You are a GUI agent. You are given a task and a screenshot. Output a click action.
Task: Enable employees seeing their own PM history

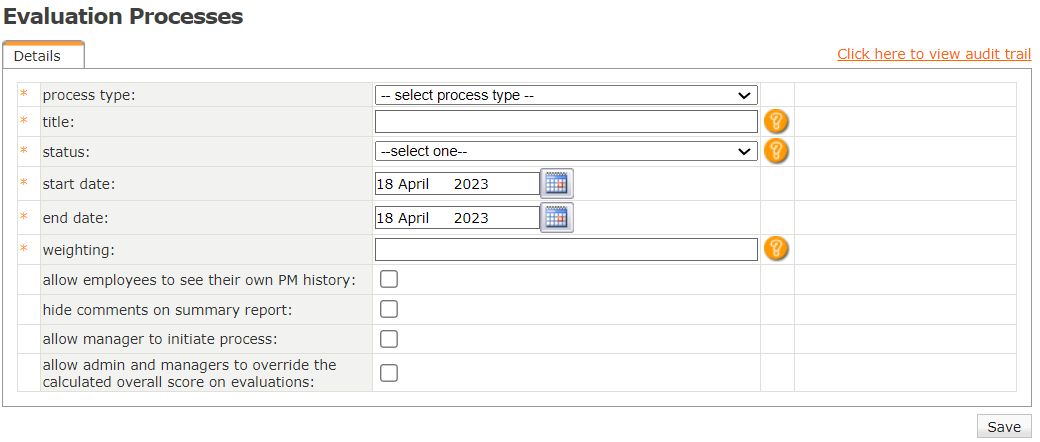click(x=389, y=279)
